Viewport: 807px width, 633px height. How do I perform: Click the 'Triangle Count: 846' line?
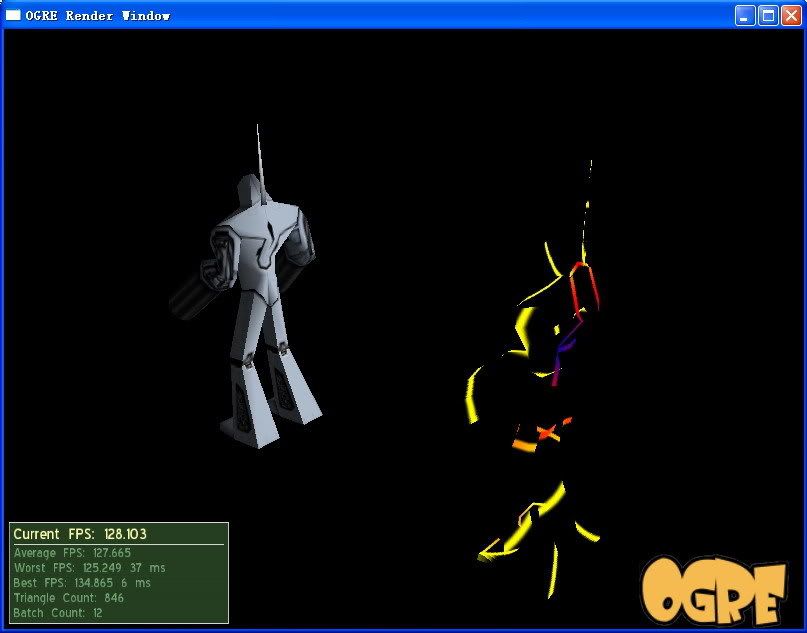(68, 598)
